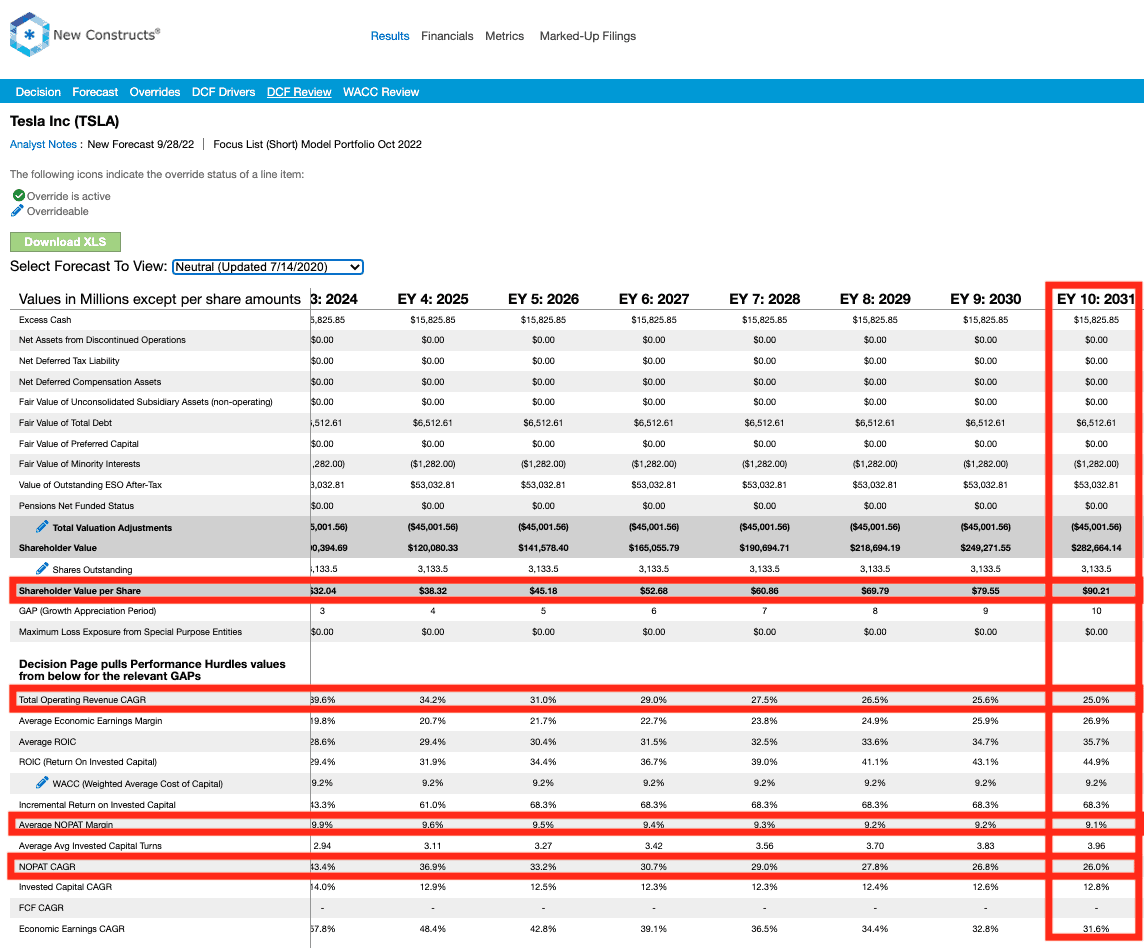The height and width of the screenshot is (948, 1144).
Task: Click the New Constructs brand name
Action: 107,34
